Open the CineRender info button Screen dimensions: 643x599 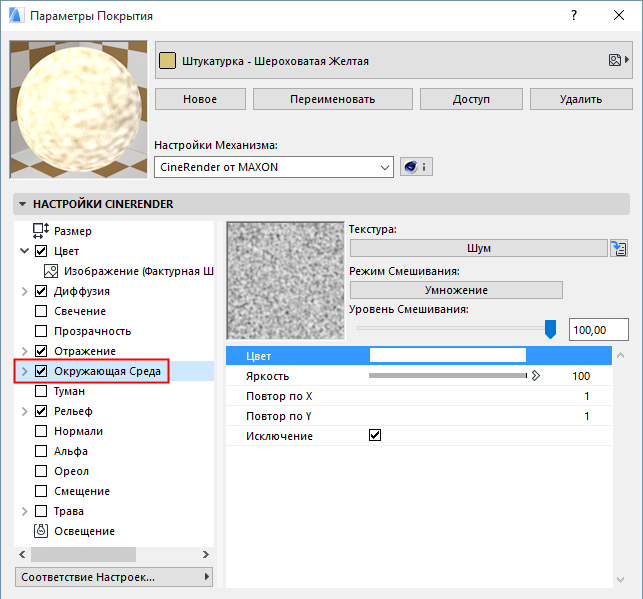pyautogui.click(x=416, y=167)
